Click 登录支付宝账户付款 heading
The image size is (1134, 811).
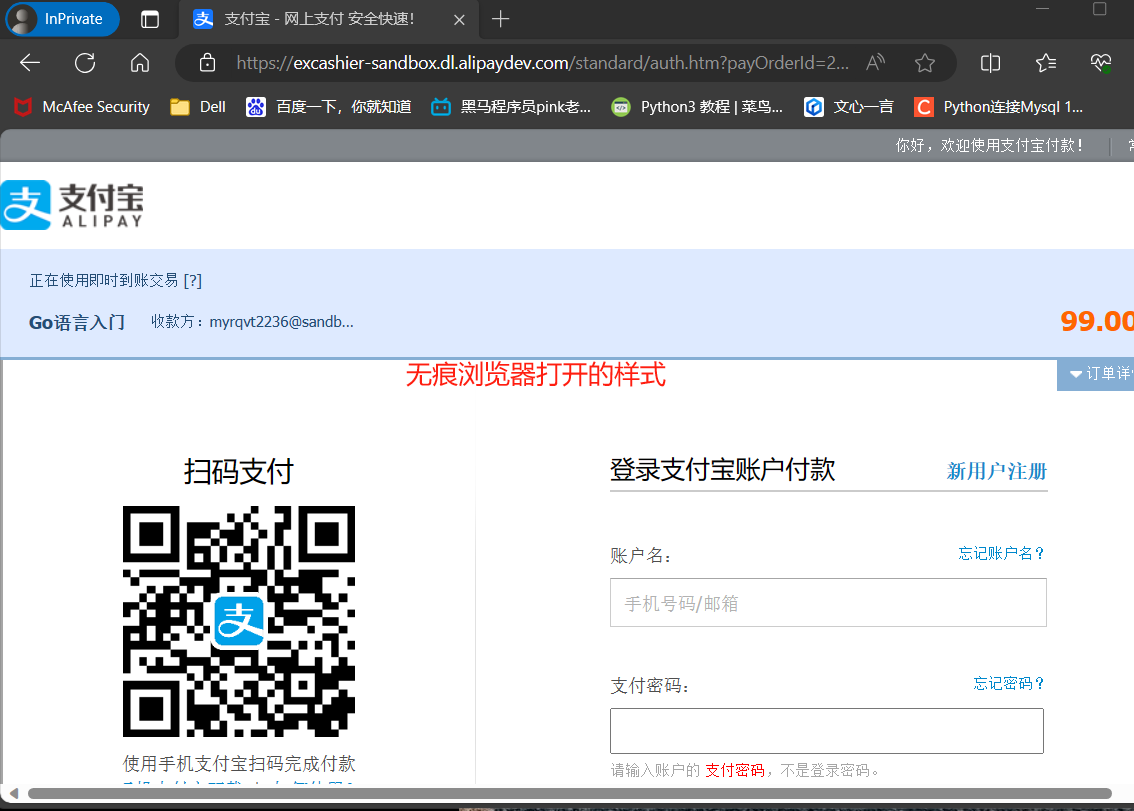point(722,470)
